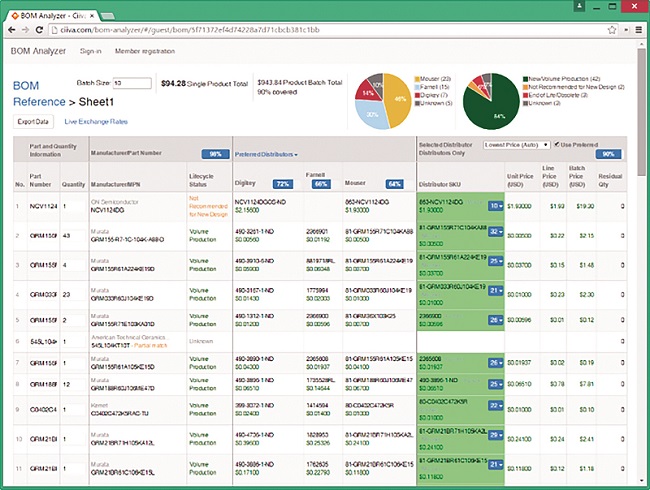The image size is (650, 490).
Task: Click the Digikey 72% coverage badge
Action: coord(283,184)
